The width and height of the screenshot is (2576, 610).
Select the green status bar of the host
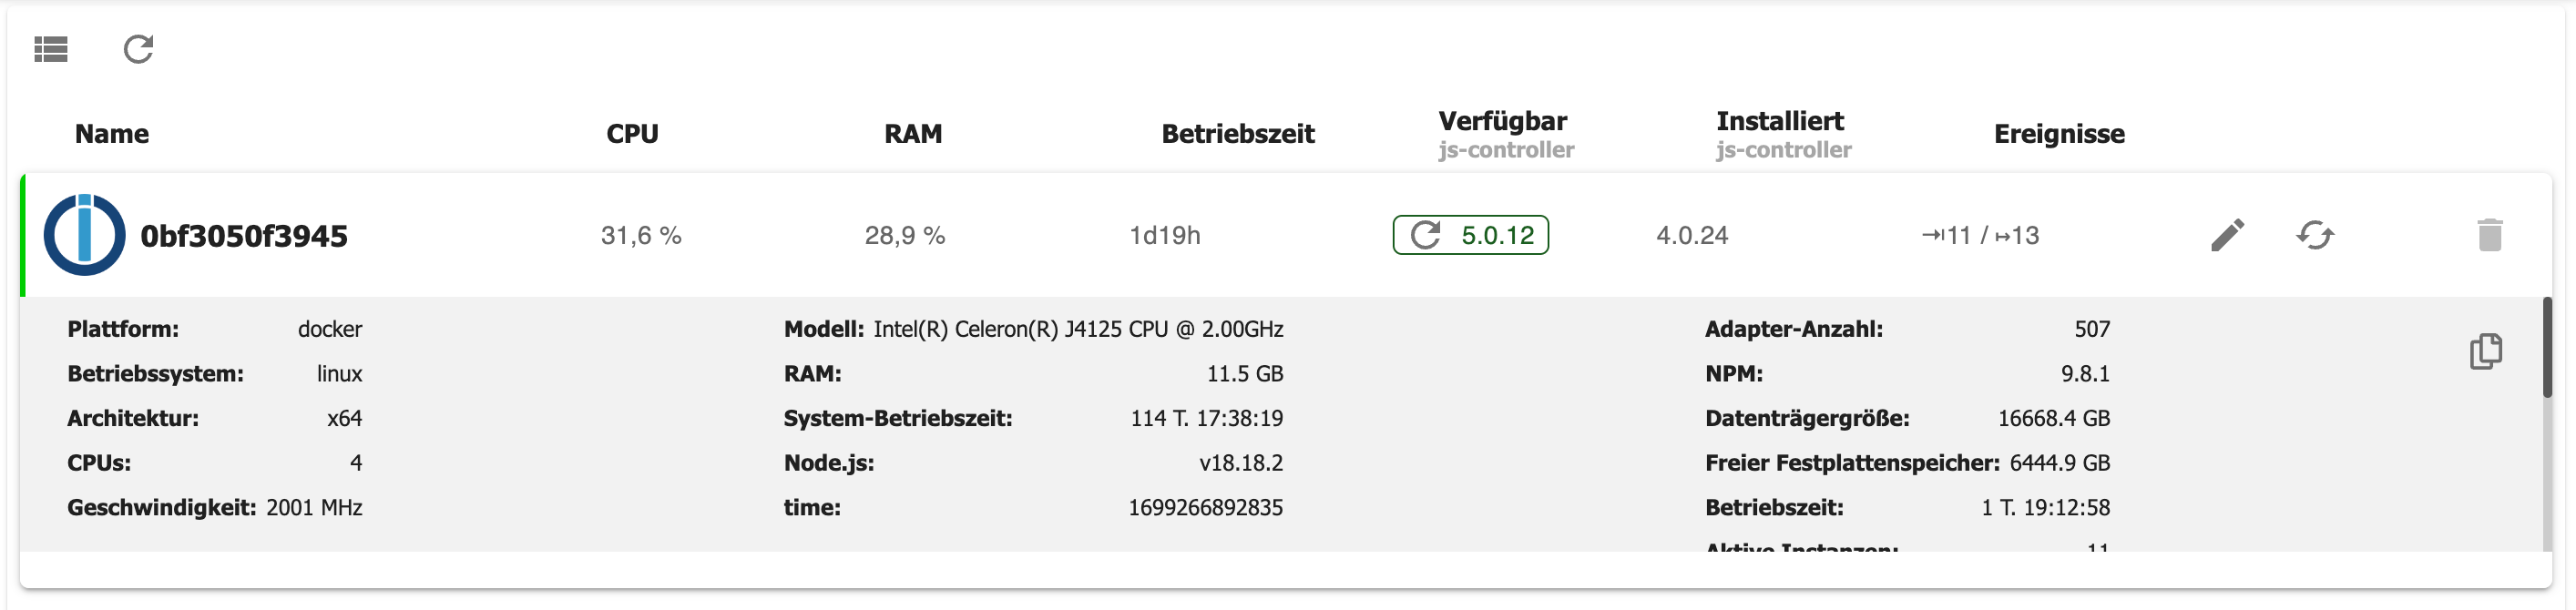(x=25, y=236)
